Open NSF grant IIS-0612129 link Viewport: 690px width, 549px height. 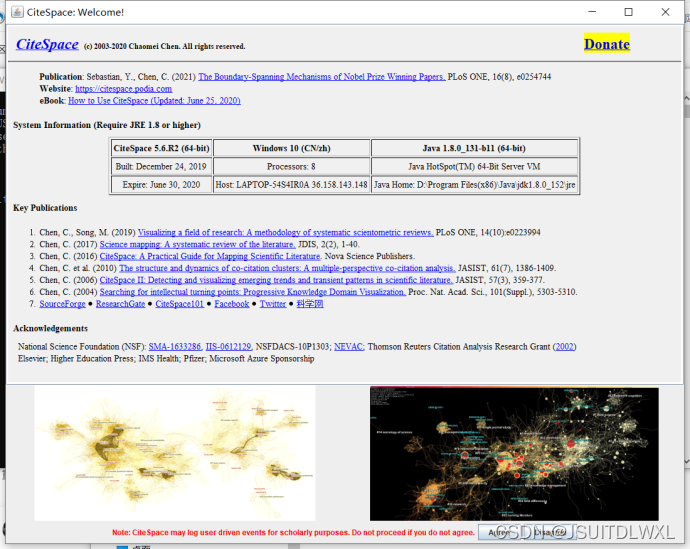click(x=228, y=347)
